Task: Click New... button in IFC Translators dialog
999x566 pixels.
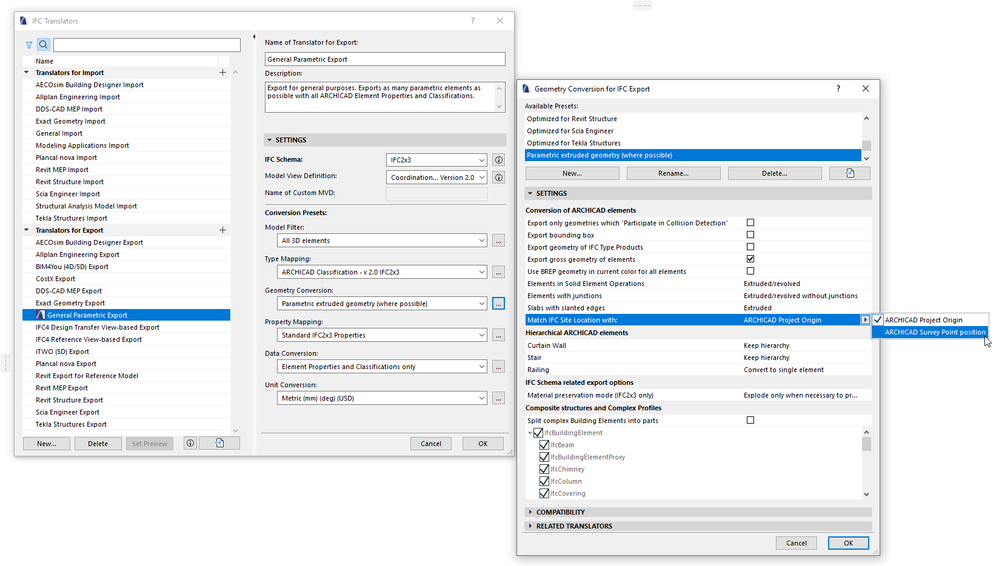Action: tap(46, 444)
